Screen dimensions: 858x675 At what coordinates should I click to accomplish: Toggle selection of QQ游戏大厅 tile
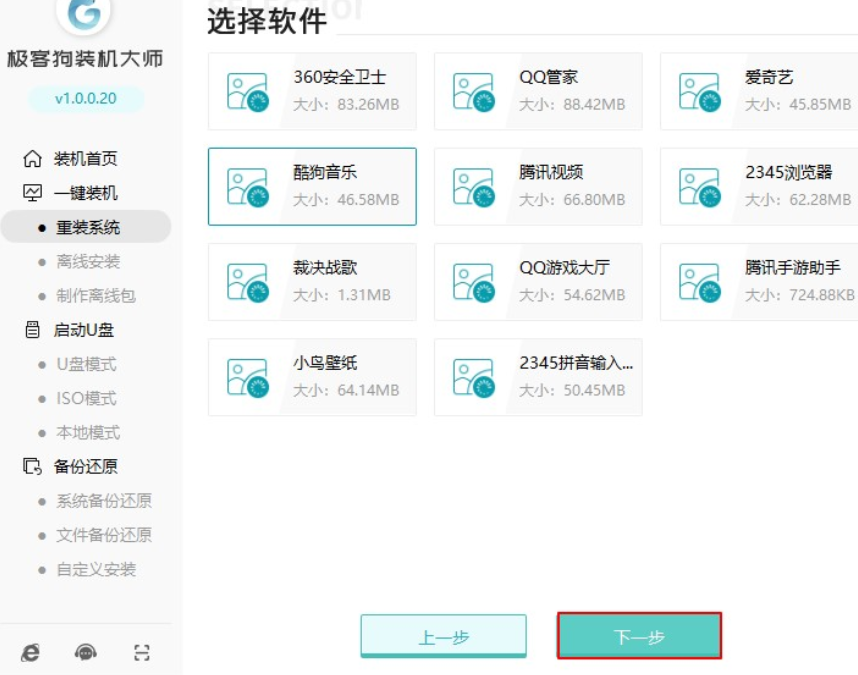[x=538, y=282]
